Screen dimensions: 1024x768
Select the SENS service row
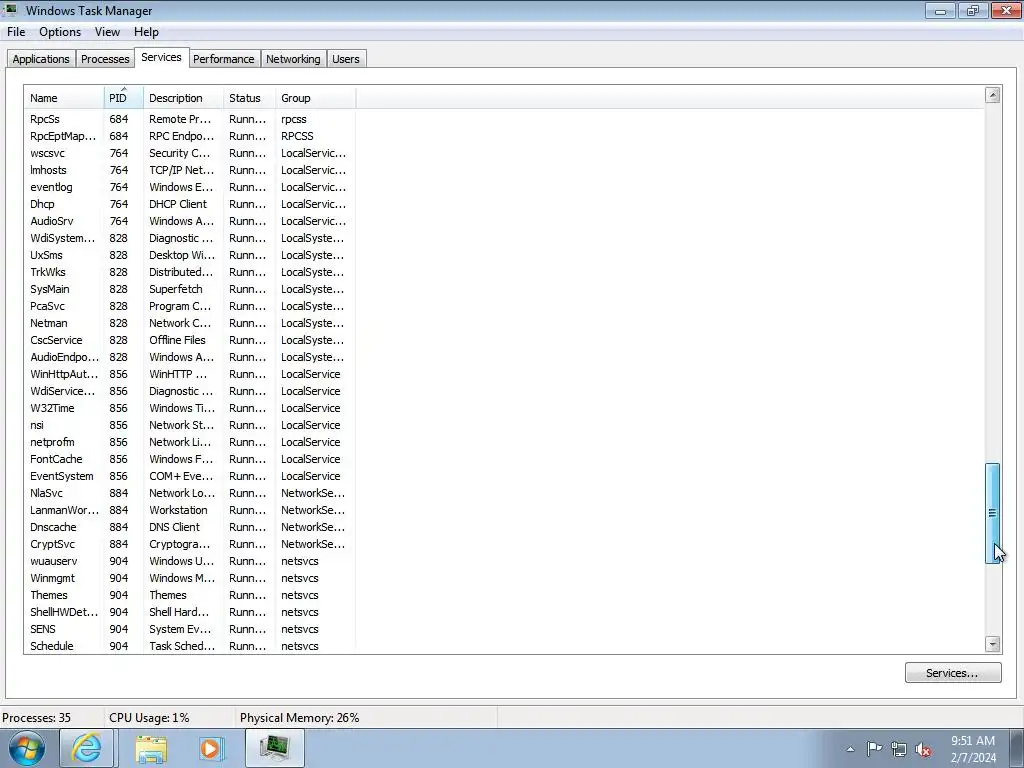(190, 628)
